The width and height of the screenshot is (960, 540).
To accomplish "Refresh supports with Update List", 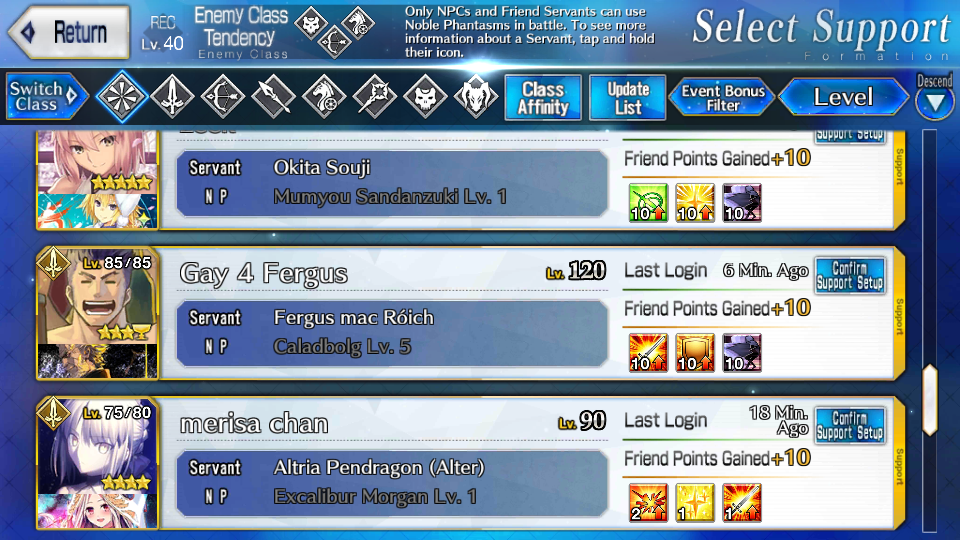I will coord(628,97).
